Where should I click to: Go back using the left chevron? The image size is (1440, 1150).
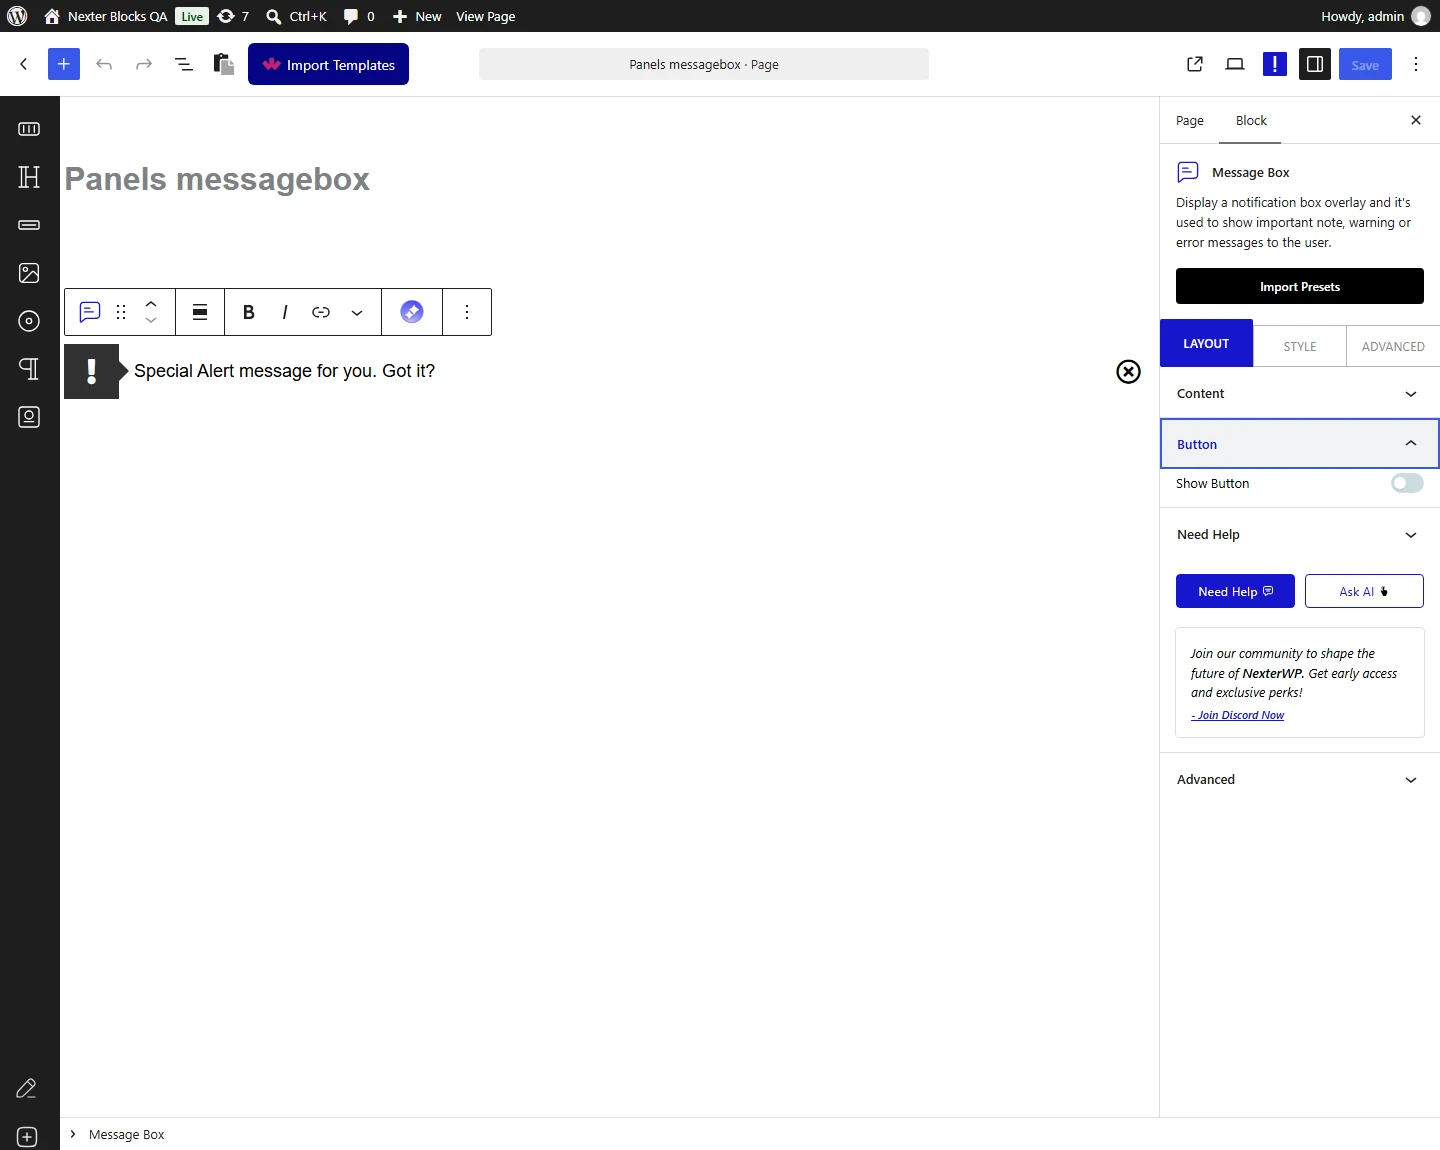point(24,64)
